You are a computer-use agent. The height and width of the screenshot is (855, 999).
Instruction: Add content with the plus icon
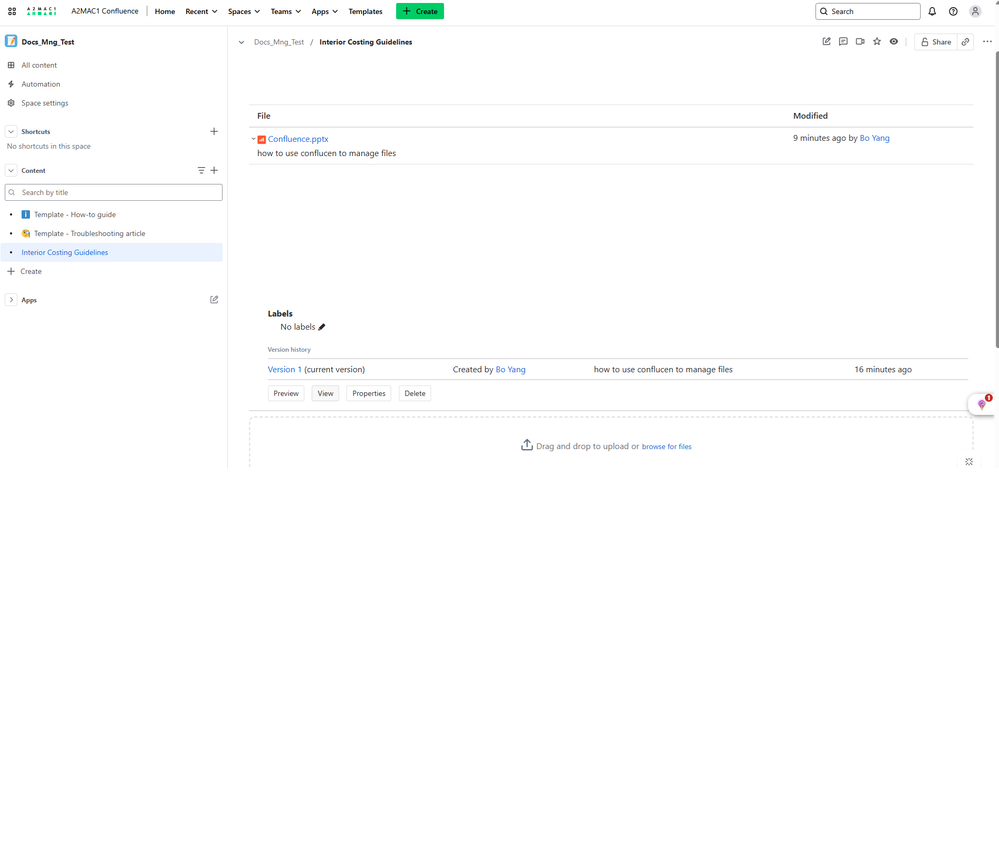point(214,170)
